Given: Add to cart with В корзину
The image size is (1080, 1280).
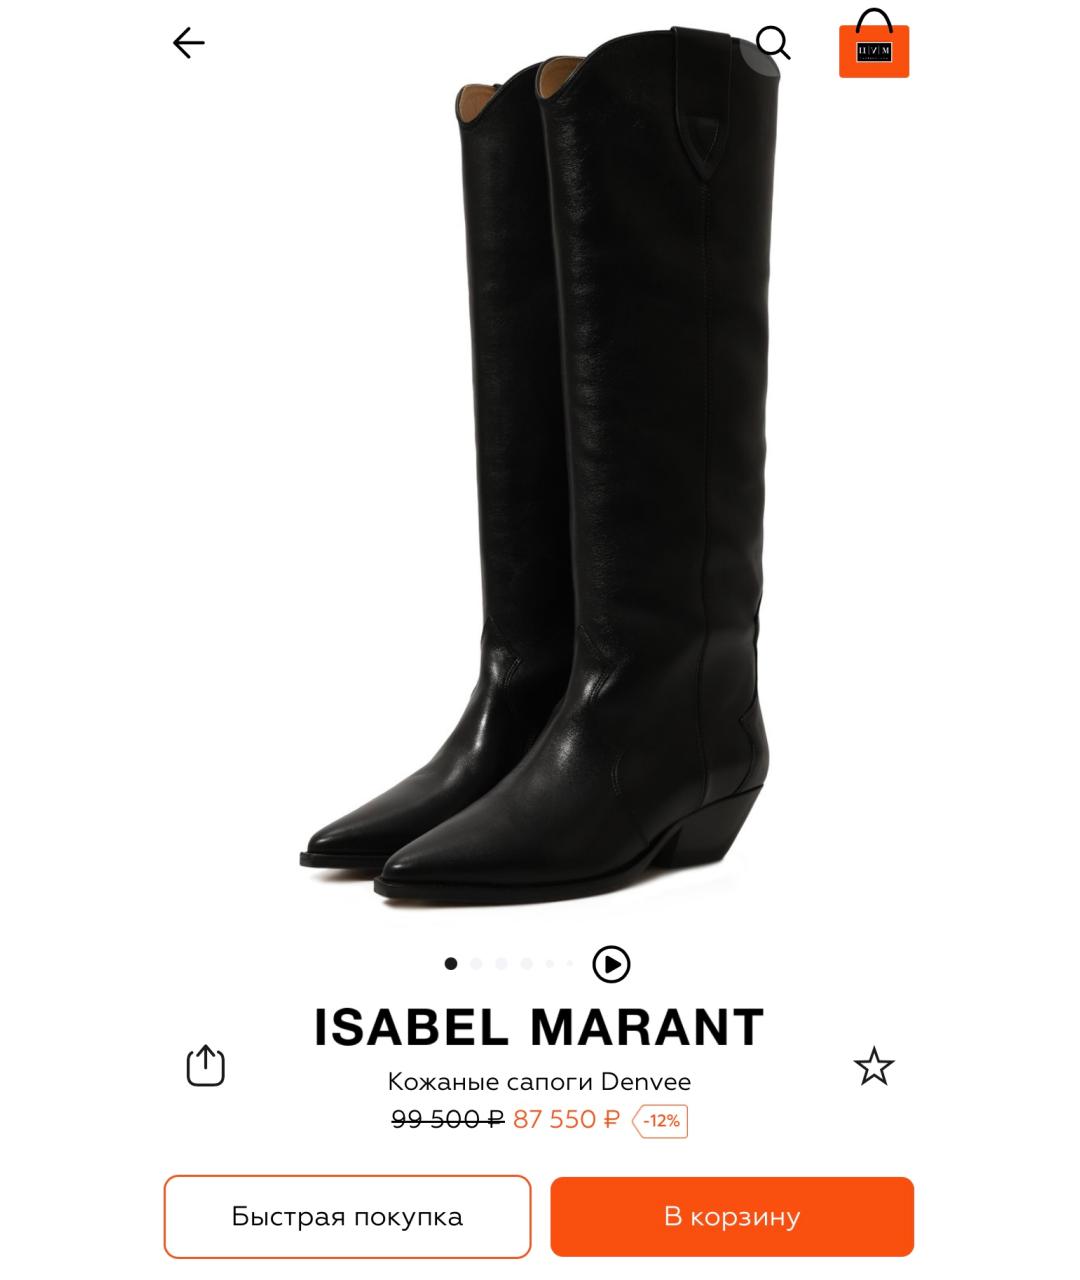Looking at the screenshot, I should tap(732, 1217).
